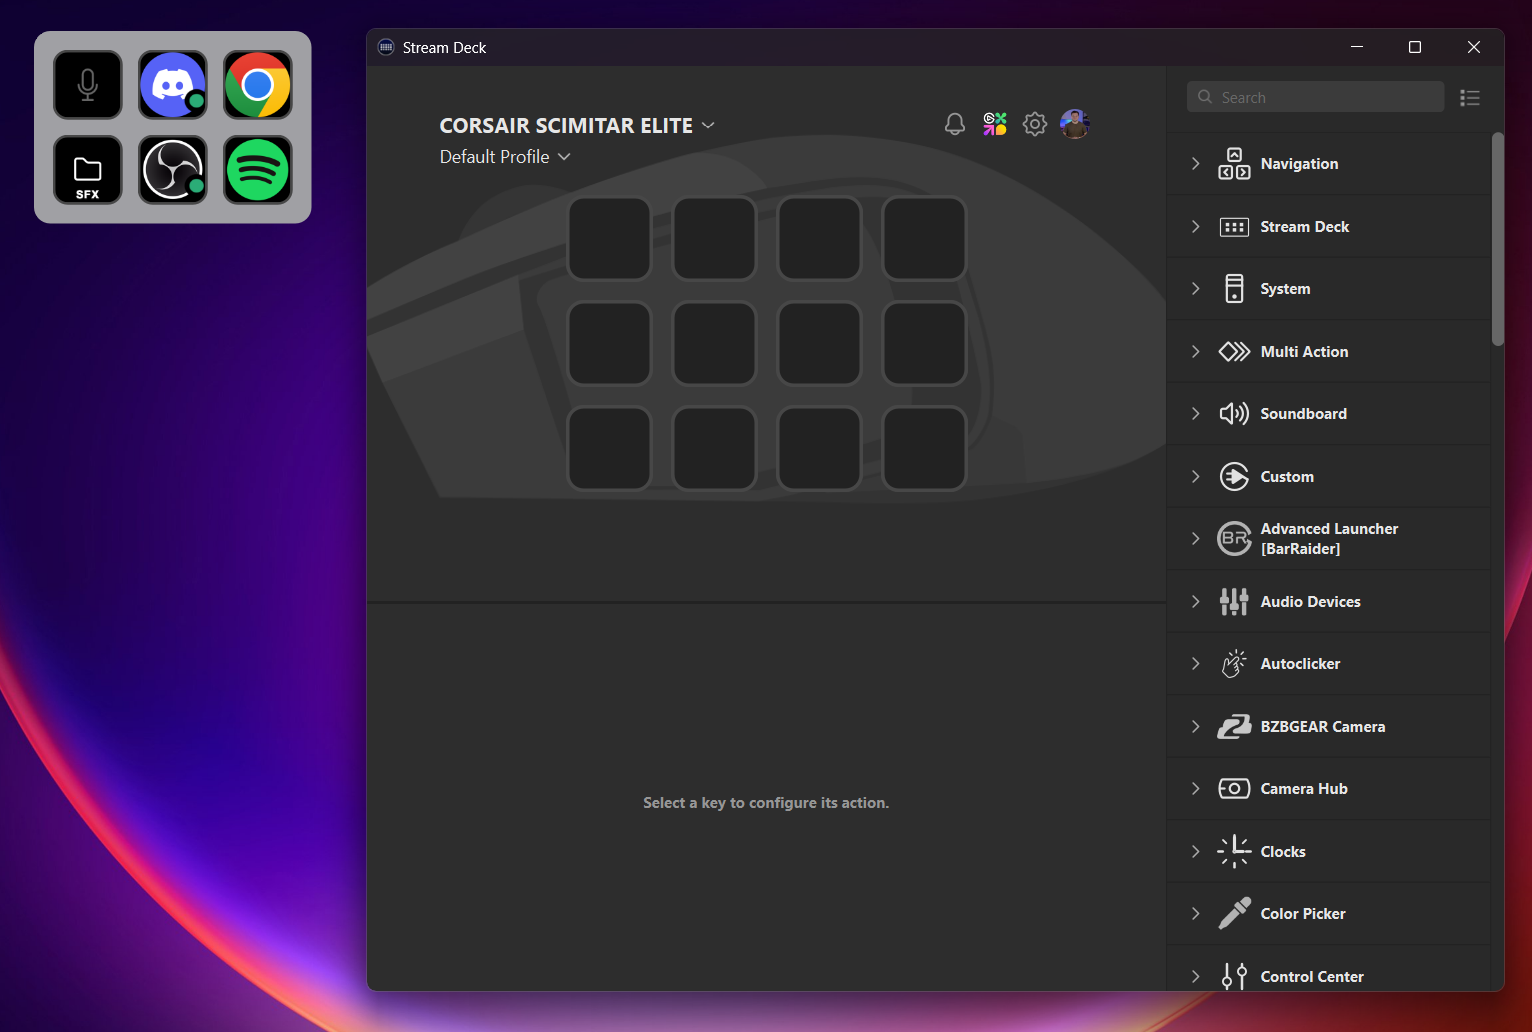Select the "Audio Devices" label
This screenshot has width=1532, height=1032.
[x=1310, y=602]
